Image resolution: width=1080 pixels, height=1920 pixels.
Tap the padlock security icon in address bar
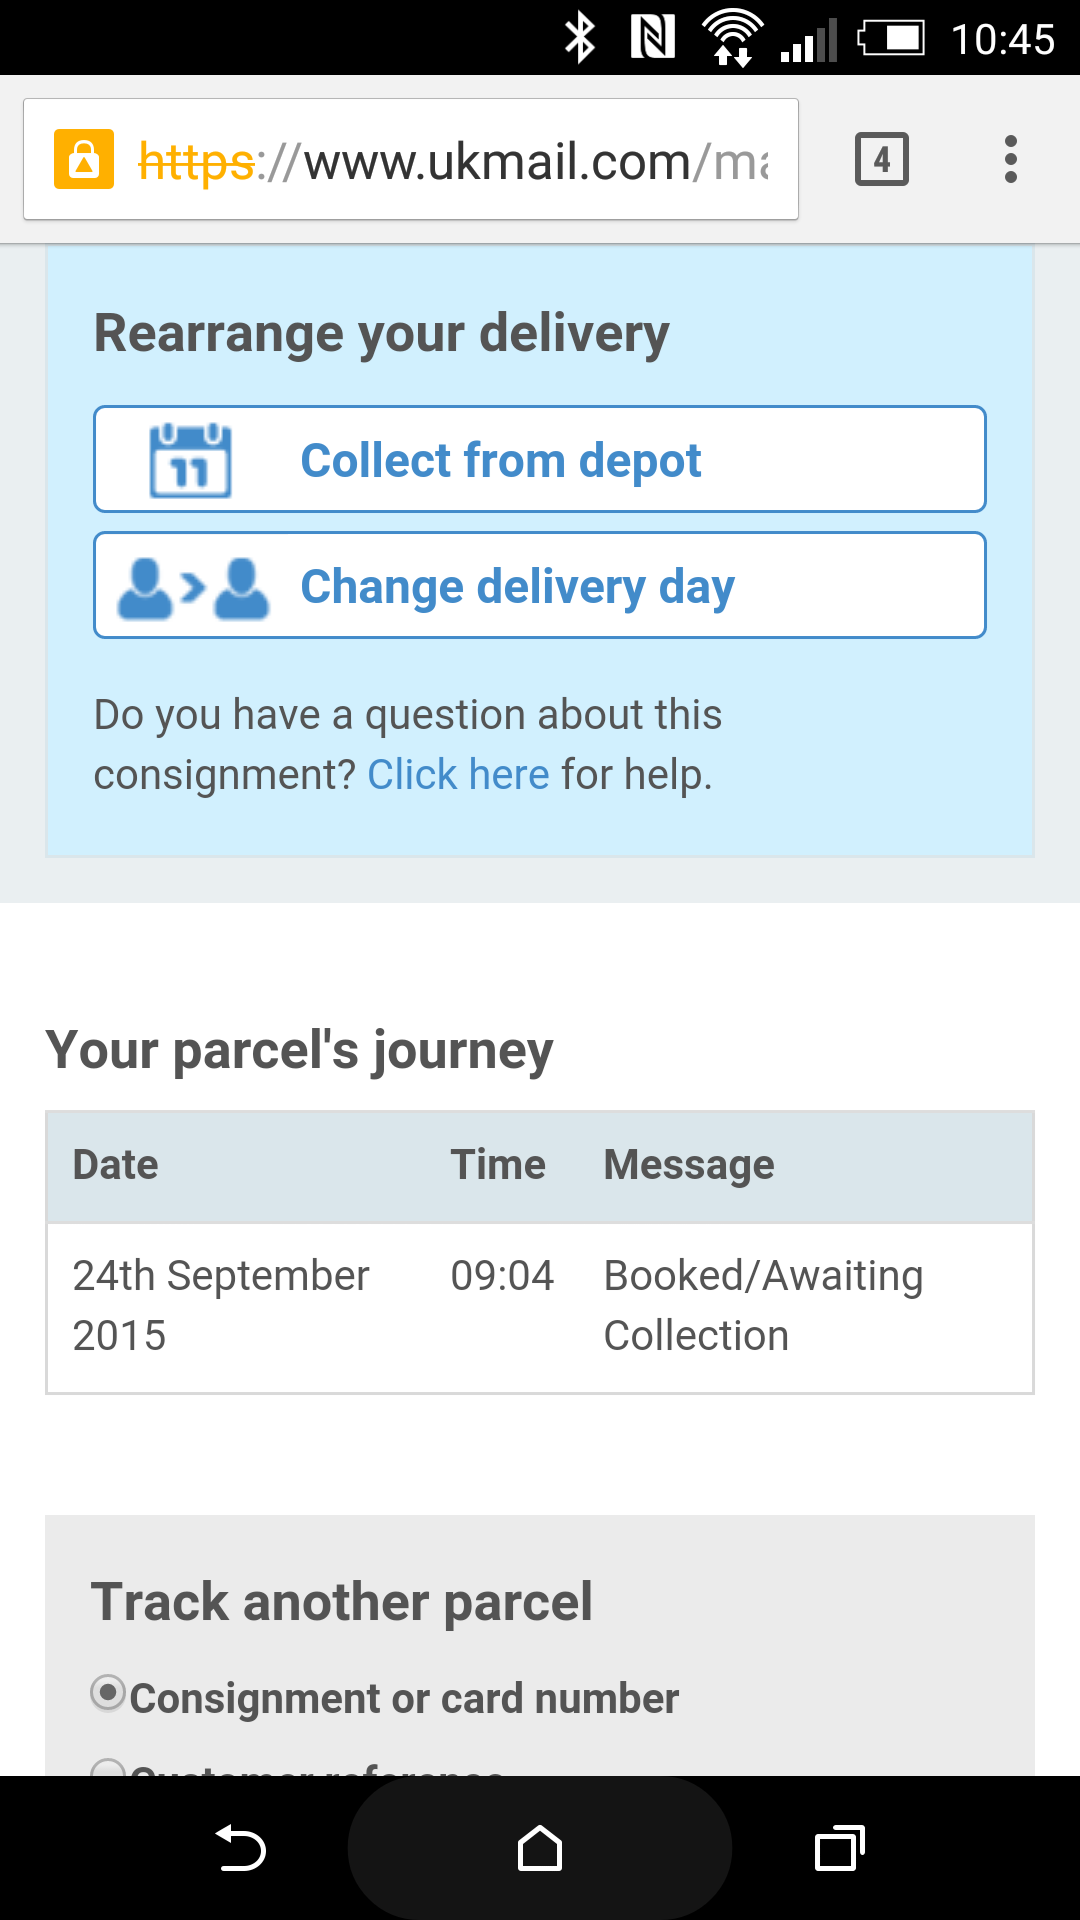[x=84, y=159]
